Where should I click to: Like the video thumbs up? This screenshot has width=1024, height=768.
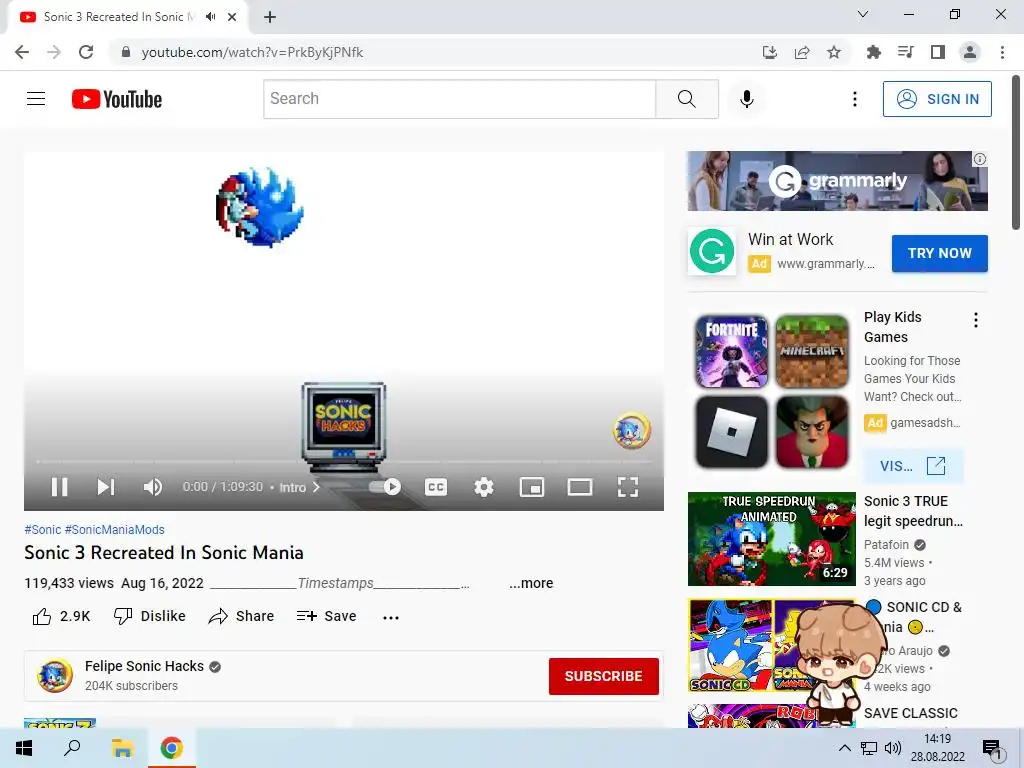point(61,616)
